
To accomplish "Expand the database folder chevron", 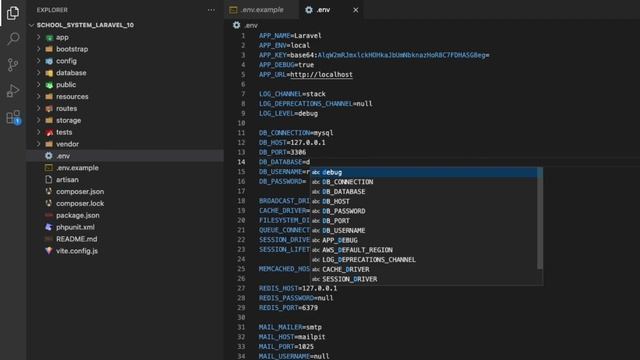I will point(39,73).
